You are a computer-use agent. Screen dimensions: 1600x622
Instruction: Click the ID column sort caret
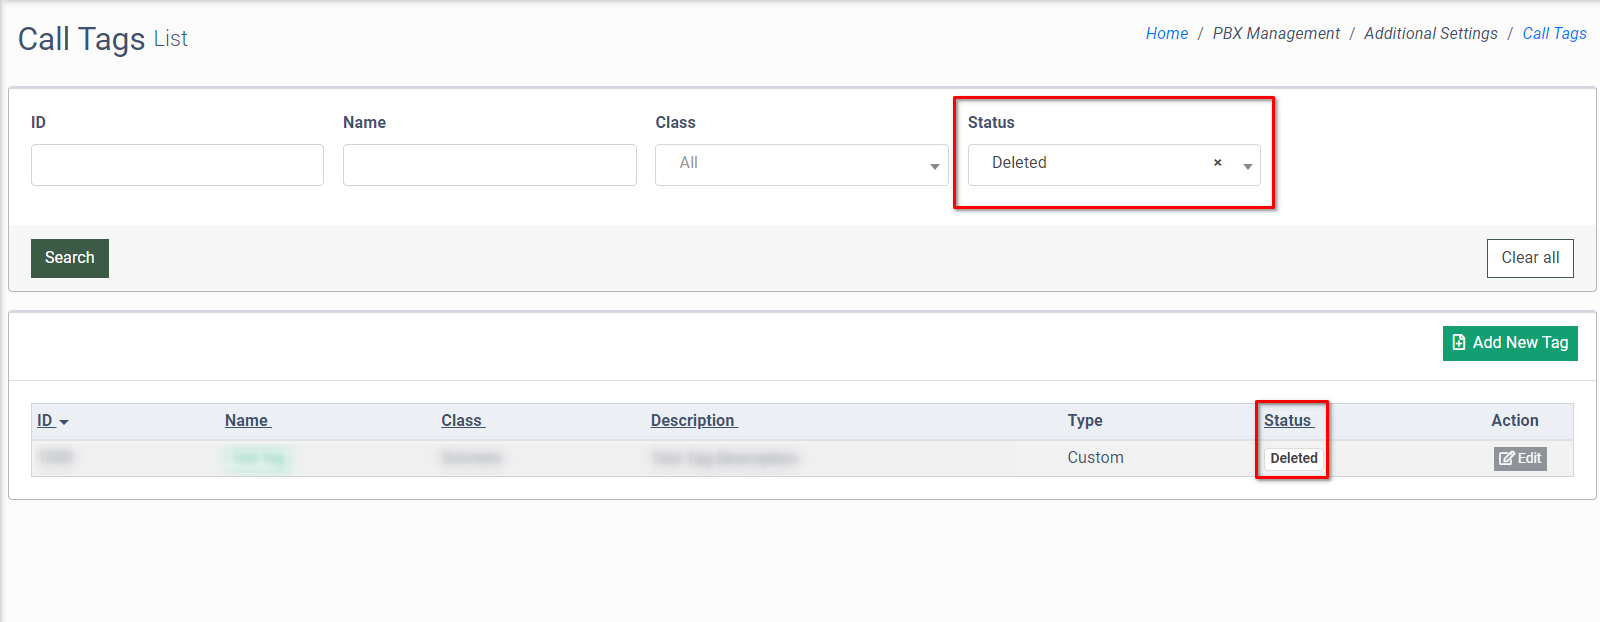tap(64, 422)
